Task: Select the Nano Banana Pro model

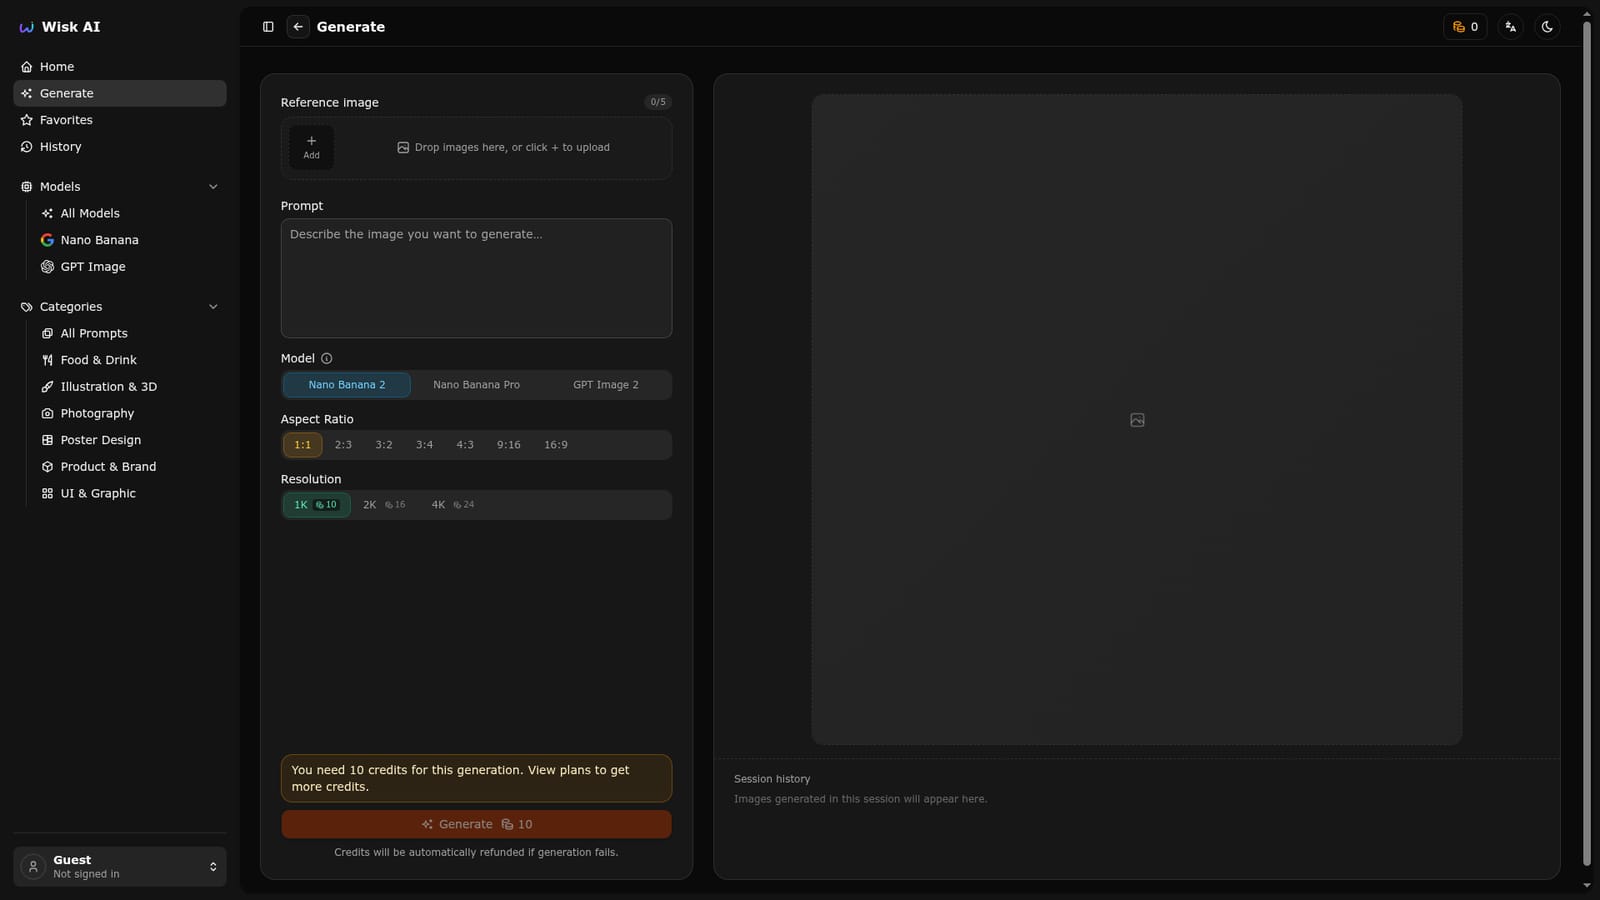Action: coord(476,385)
